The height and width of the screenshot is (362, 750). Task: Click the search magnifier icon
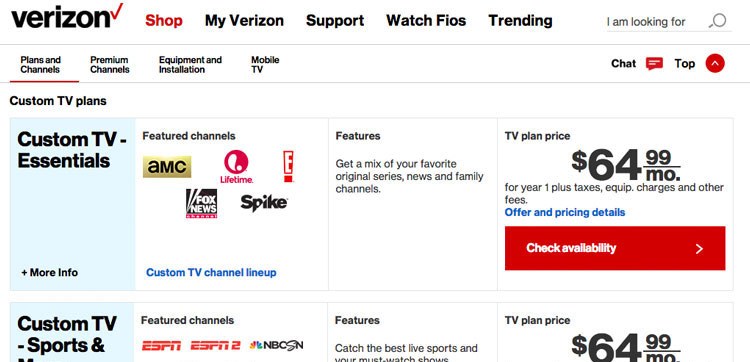pyautogui.click(x=717, y=21)
